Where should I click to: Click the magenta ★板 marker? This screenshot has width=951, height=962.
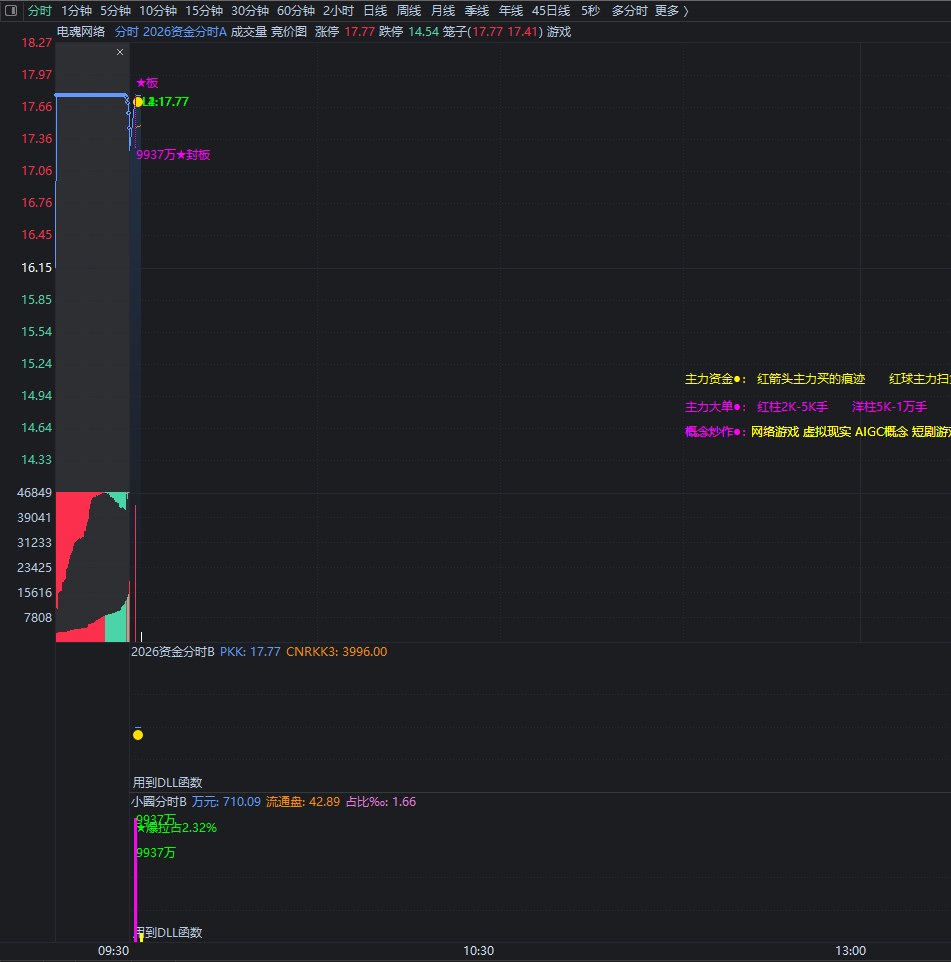pyautogui.click(x=147, y=83)
